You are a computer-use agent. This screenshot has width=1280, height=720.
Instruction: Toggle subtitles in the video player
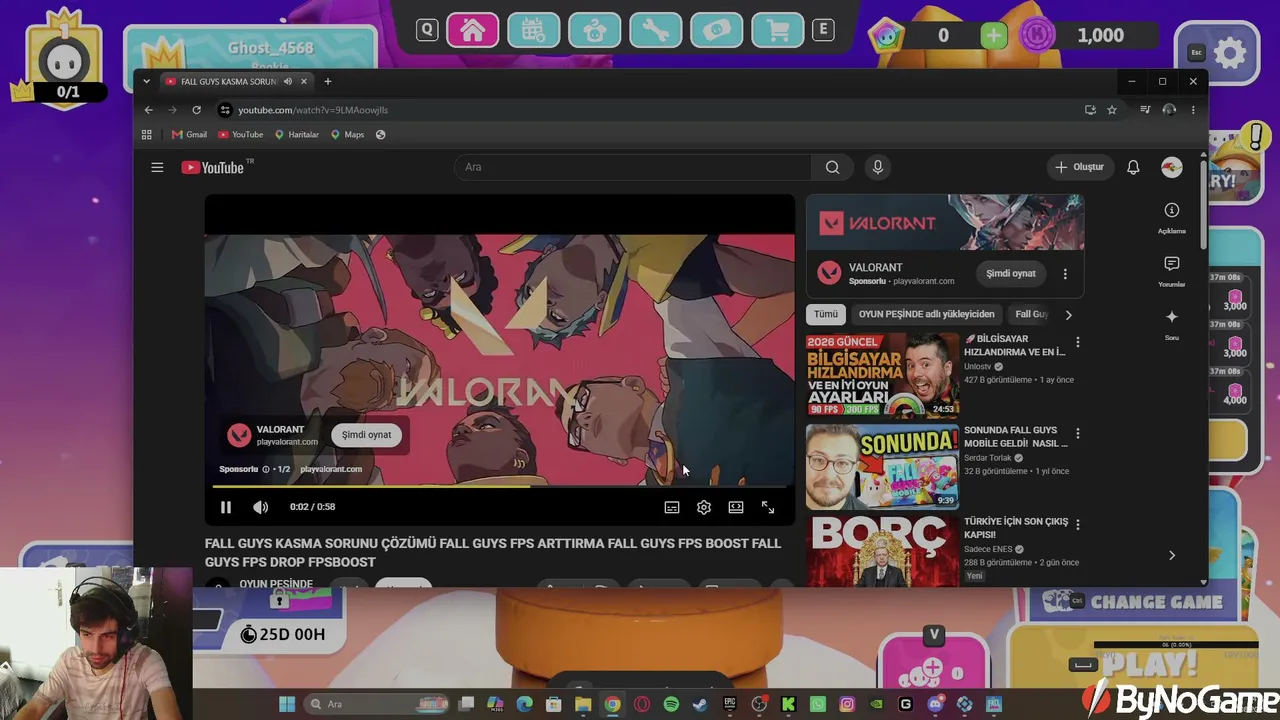tap(672, 507)
